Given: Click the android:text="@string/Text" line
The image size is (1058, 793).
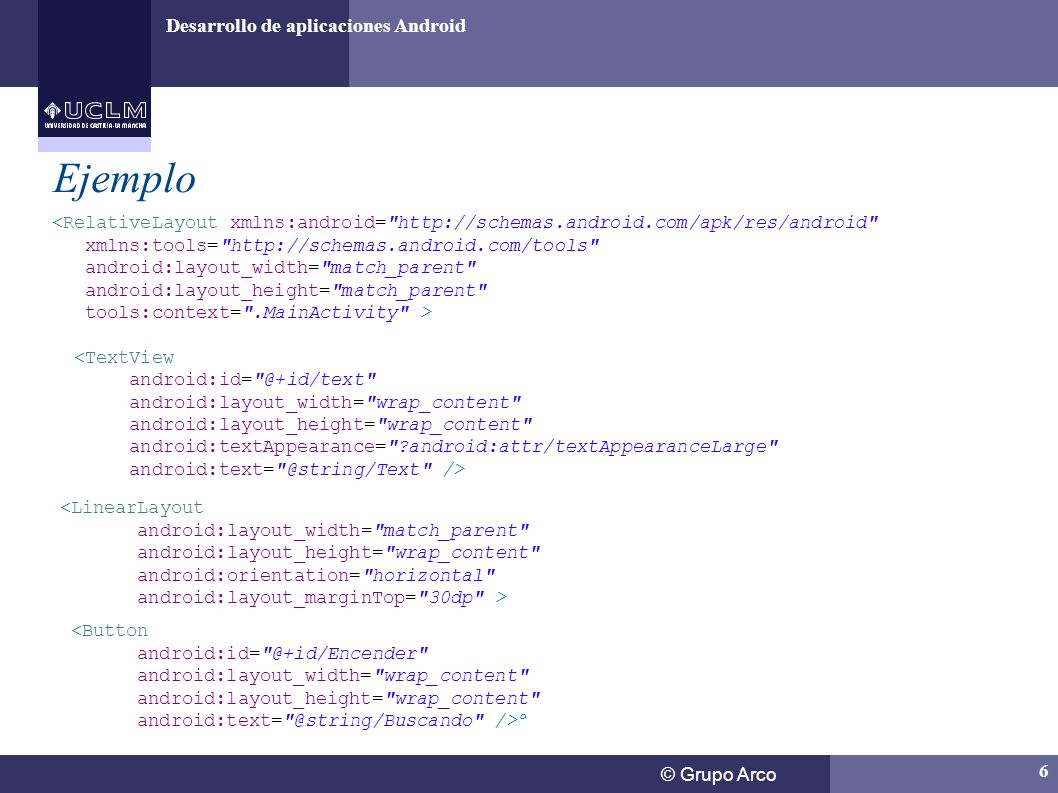Looking at the screenshot, I should 297,469.
